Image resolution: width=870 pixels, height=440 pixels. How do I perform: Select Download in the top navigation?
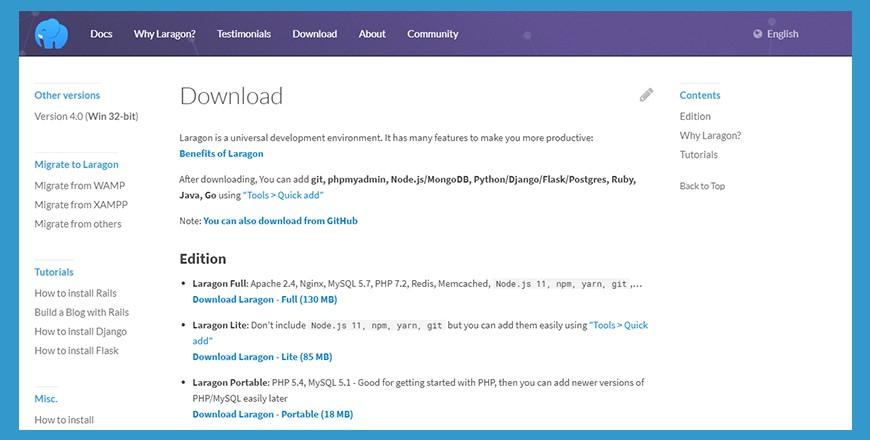pyautogui.click(x=315, y=34)
